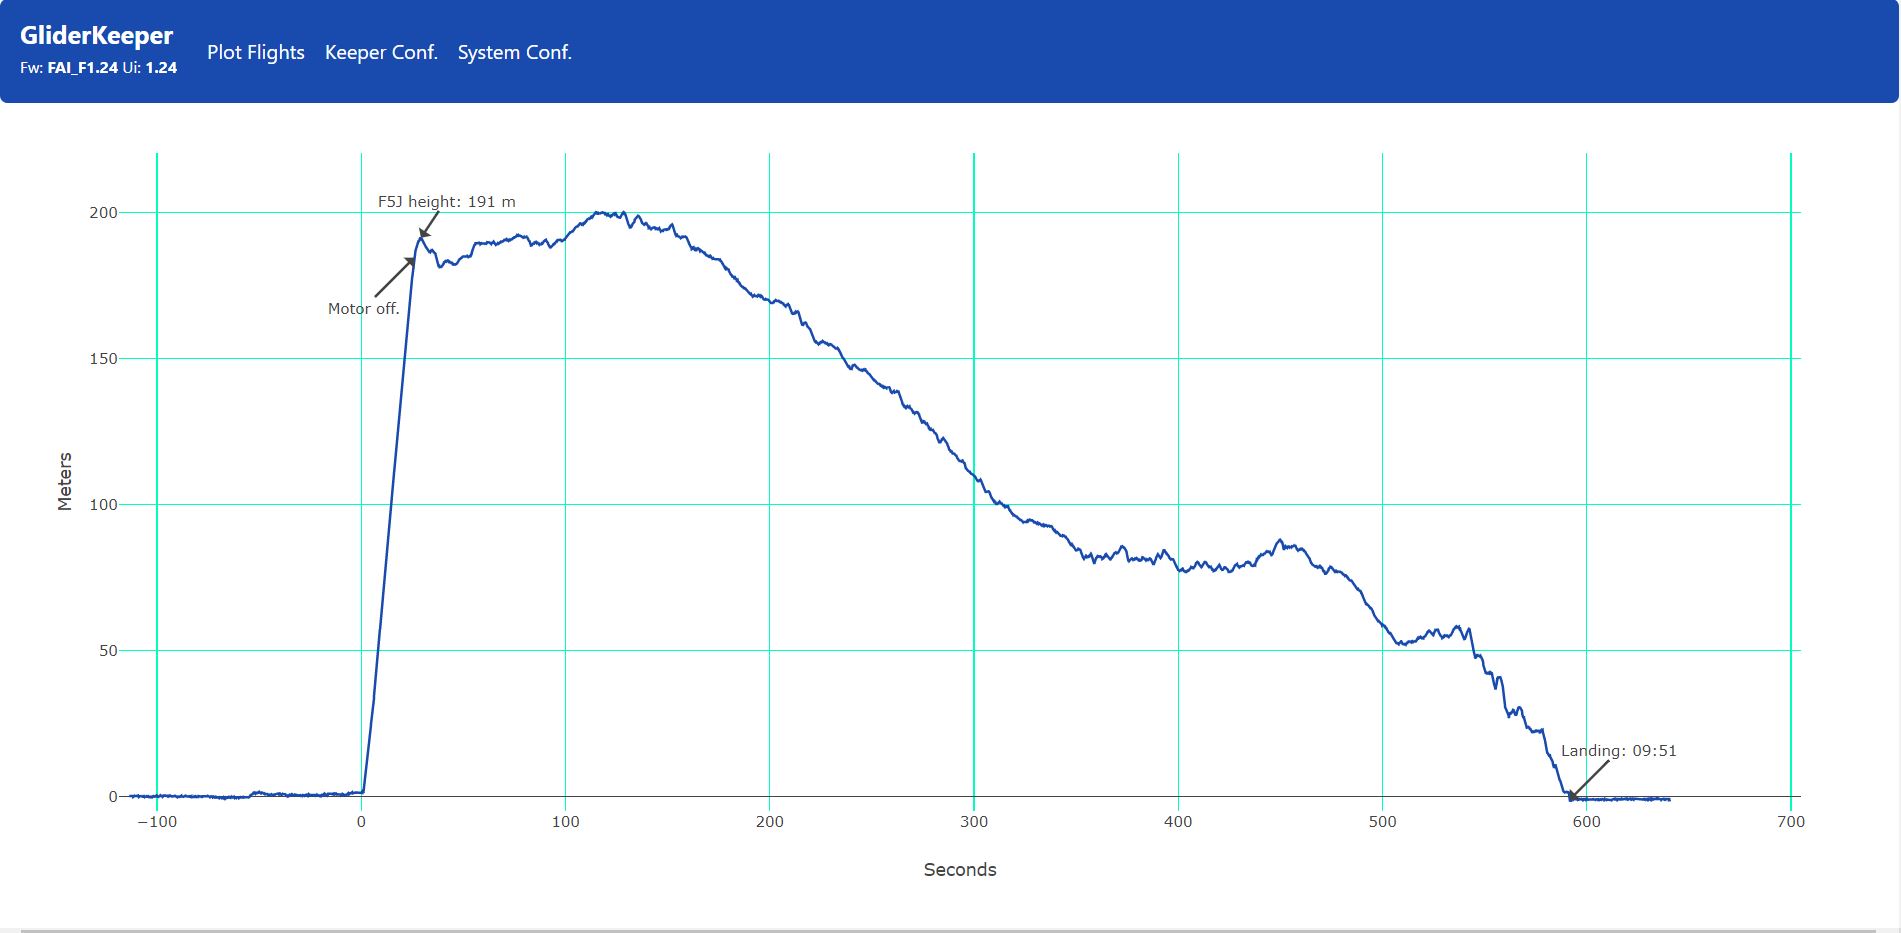Screen dimensions: 1901x933
Task: Click the -100 tick label on x-axis
Action: point(156,822)
